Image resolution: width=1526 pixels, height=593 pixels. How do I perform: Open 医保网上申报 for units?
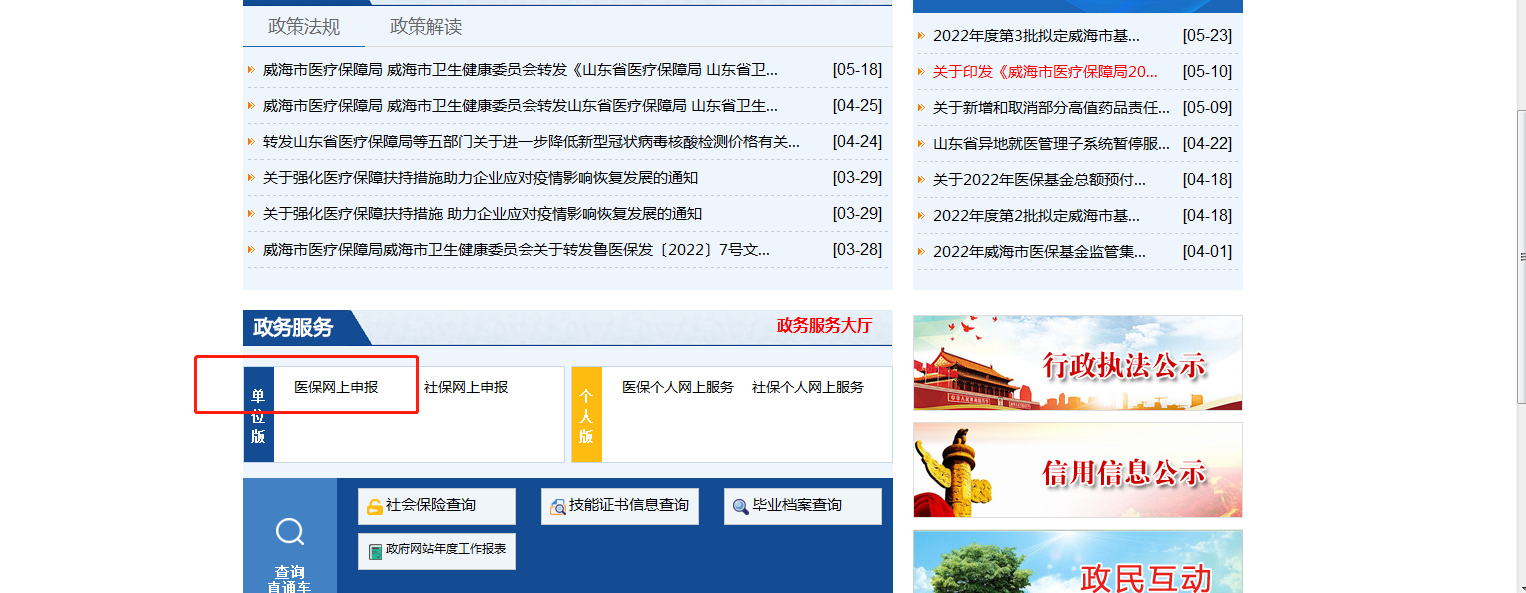click(336, 387)
